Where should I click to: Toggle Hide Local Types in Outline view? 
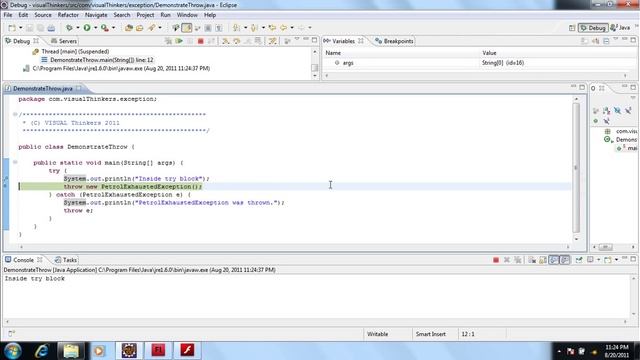point(607,121)
